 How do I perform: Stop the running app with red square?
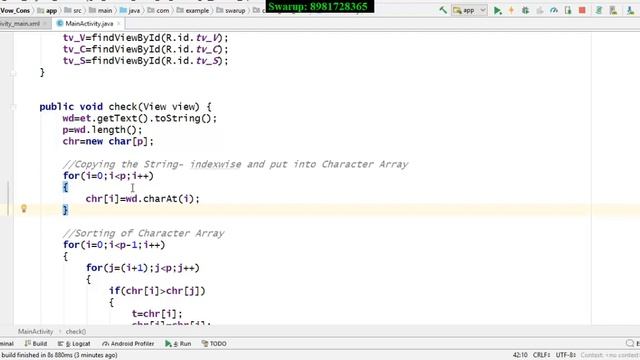[x=582, y=11]
